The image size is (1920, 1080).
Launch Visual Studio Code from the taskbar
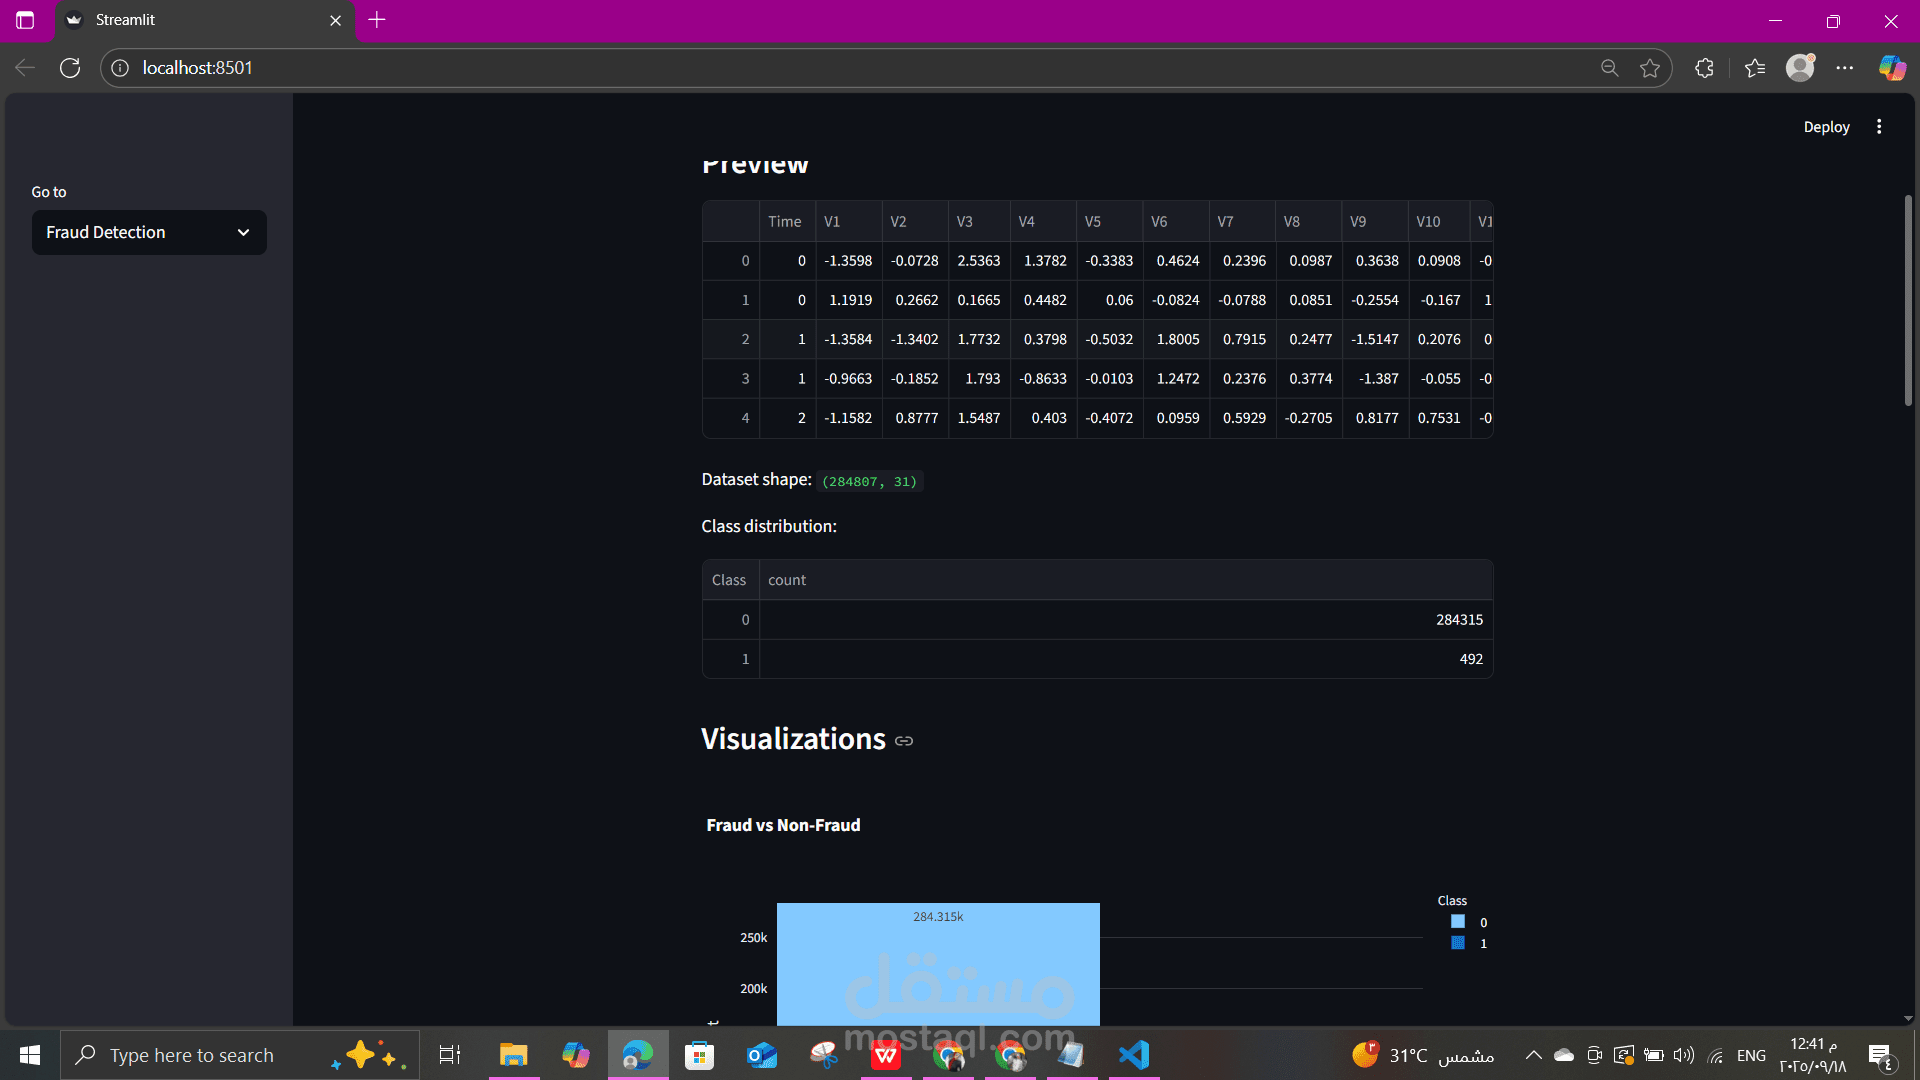pyautogui.click(x=1133, y=1053)
